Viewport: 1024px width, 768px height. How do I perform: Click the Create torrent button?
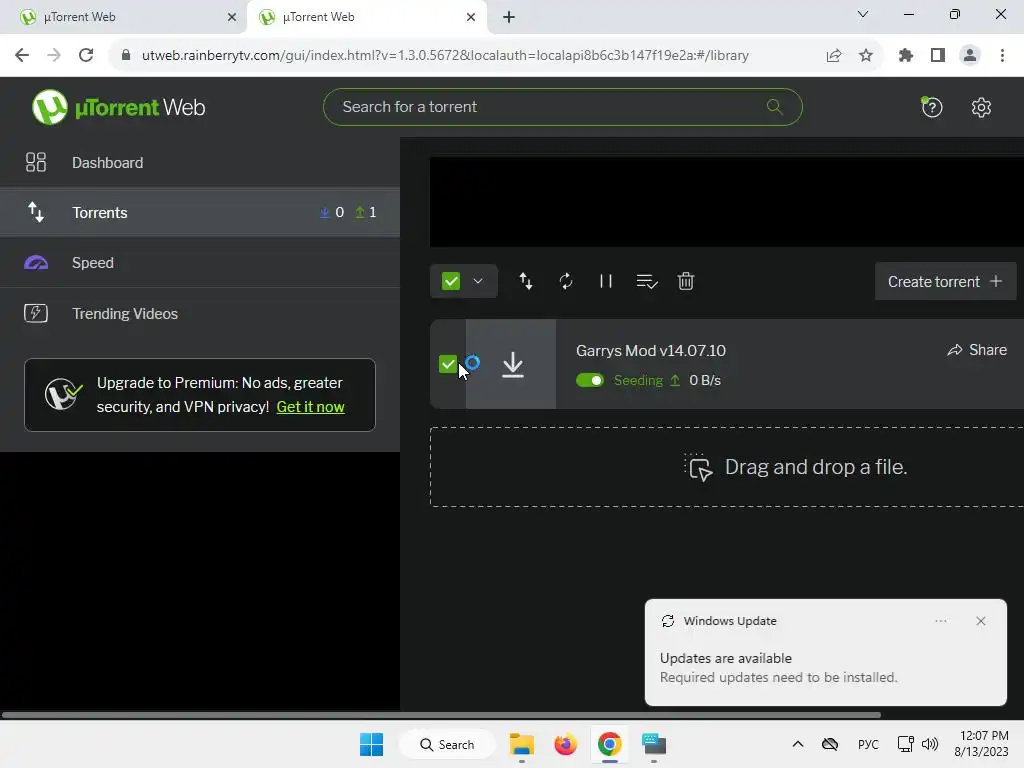pyautogui.click(x=945, y=281)
